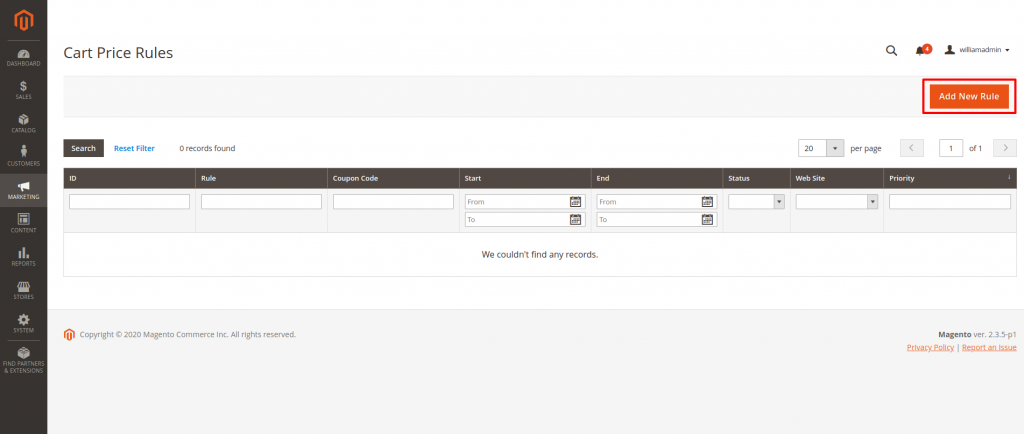Open the Reports sidebar icon
Viewport: 1024px width, 434px height.
[23, 257]
